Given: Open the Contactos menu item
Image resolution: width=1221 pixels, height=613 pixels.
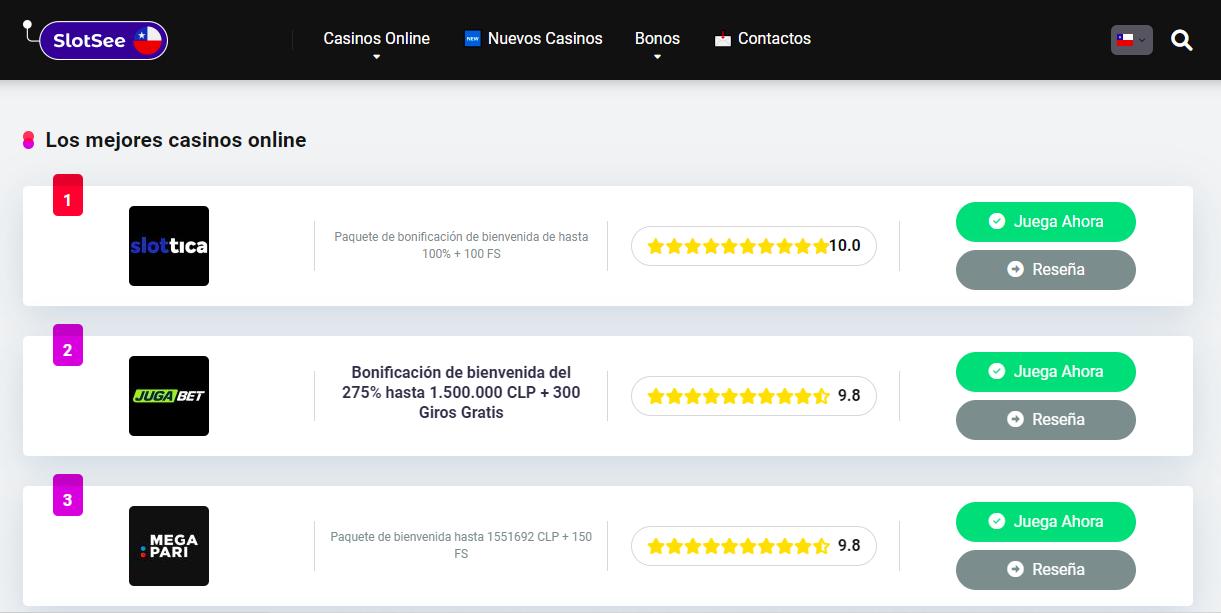Looking at the screenshot, I should pos(774,39).
